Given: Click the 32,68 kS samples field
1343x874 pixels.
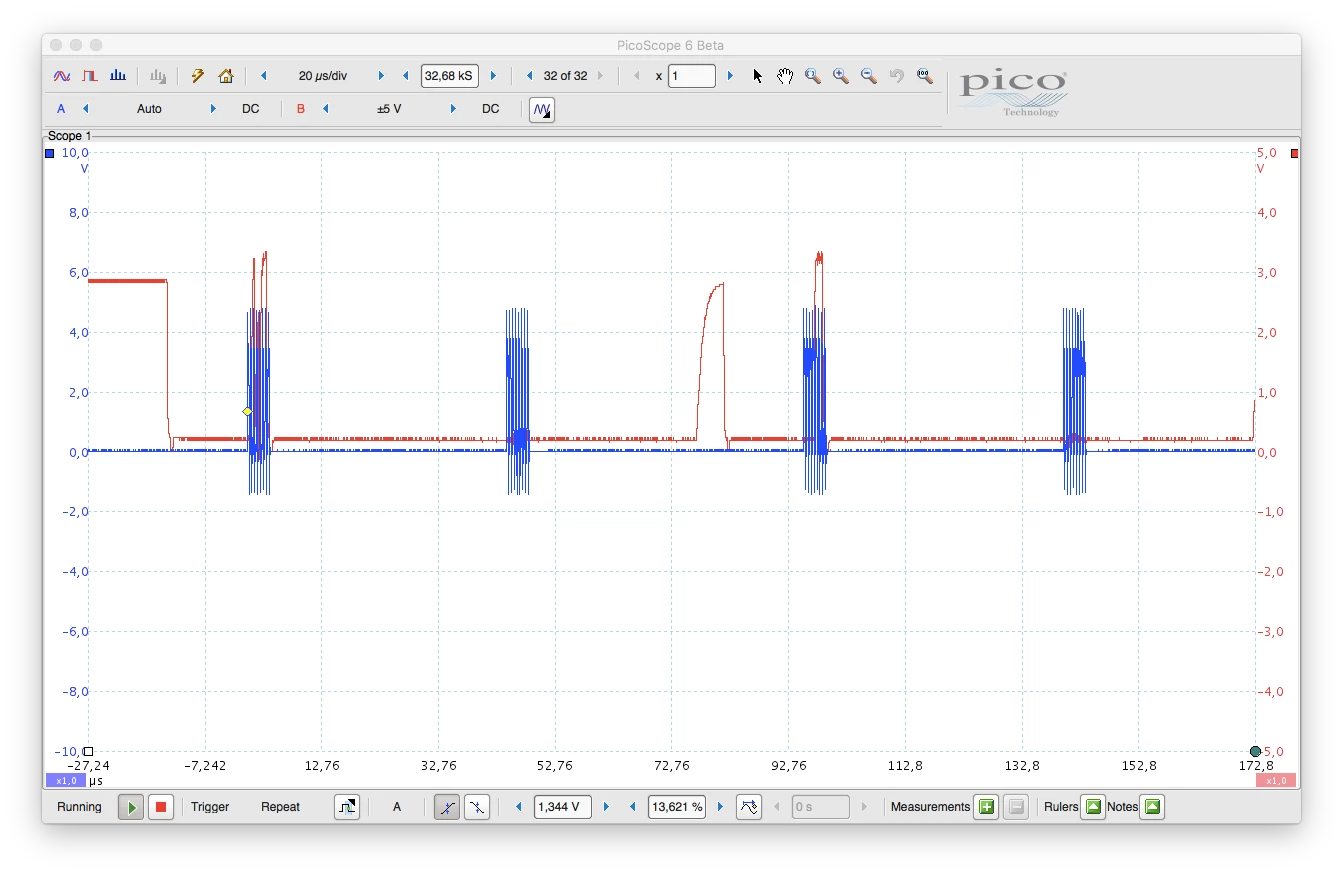Looking at the screenshot, I should pos(450,76).
